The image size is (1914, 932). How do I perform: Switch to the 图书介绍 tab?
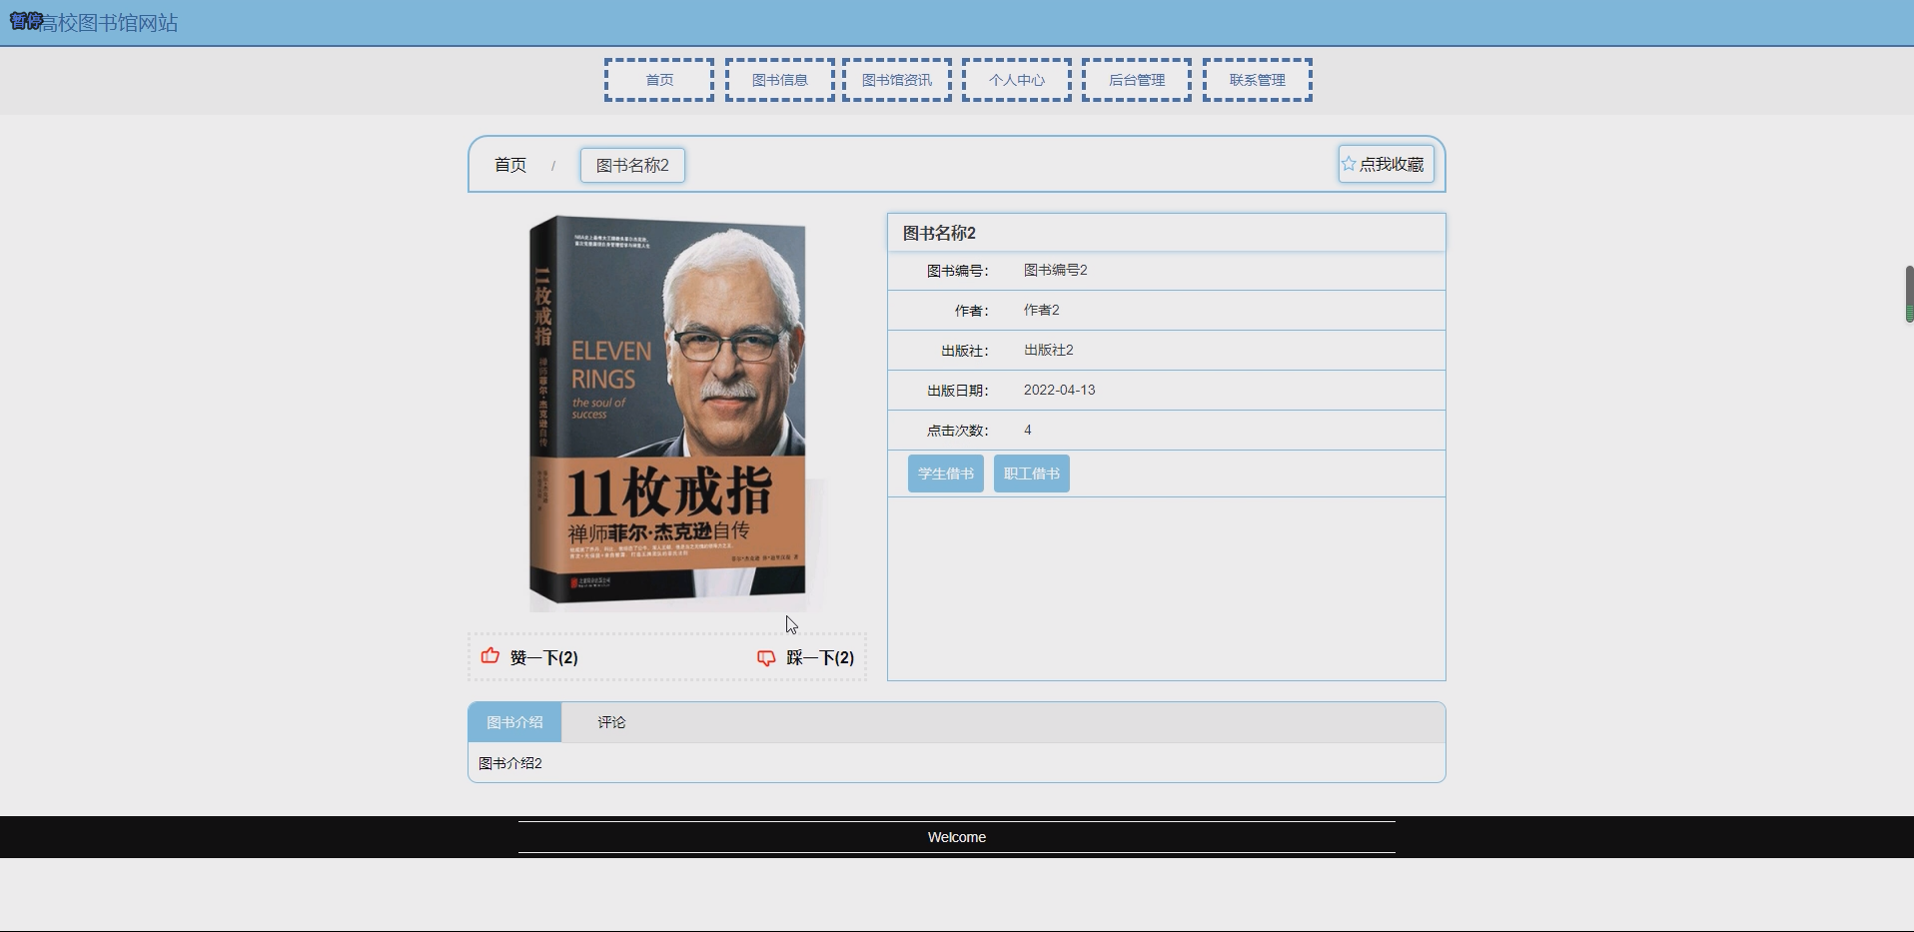[515, 722]
